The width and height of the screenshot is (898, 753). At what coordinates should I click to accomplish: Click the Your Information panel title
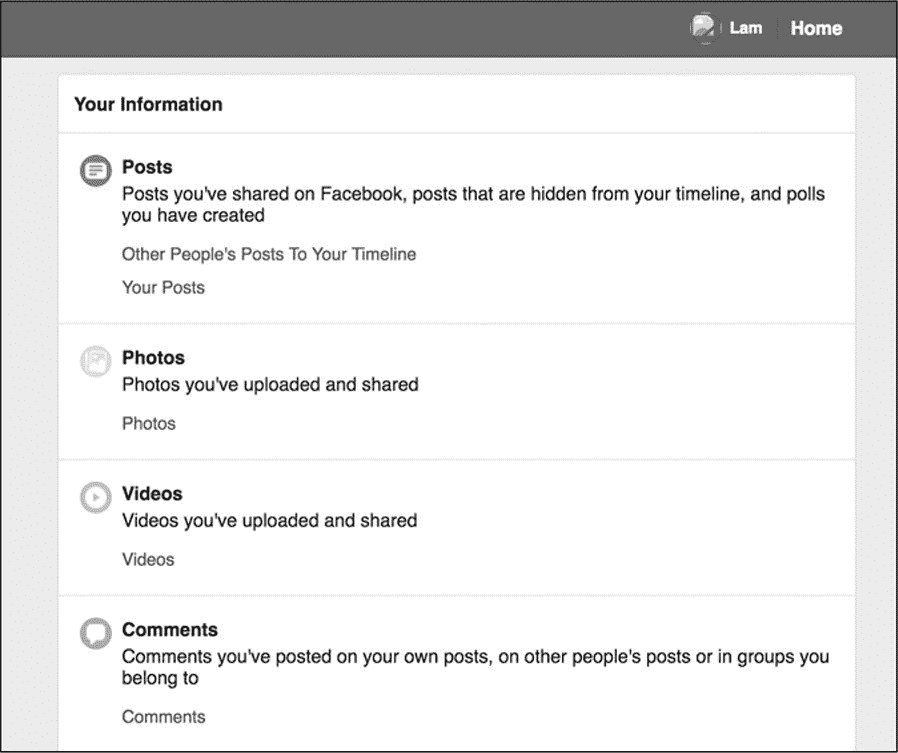148,104
